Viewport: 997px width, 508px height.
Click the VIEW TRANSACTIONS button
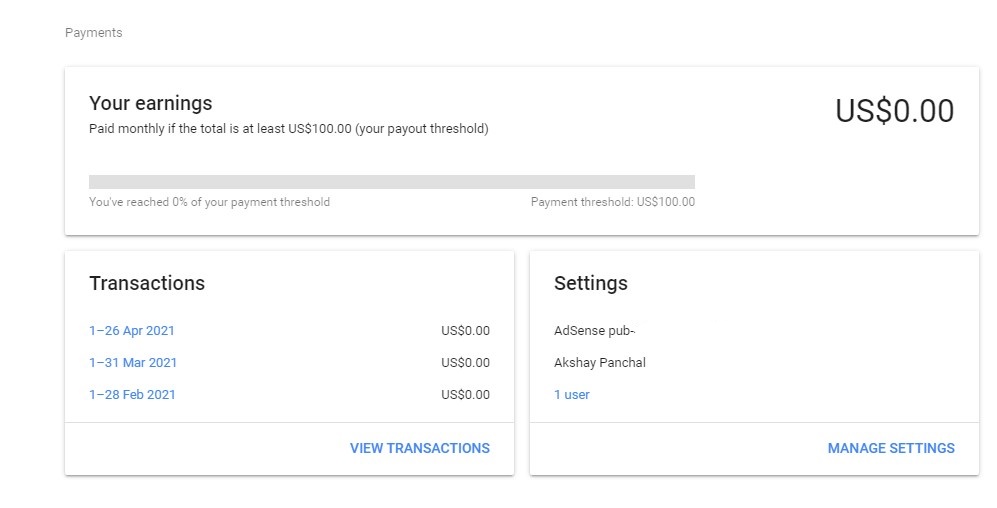419,449
